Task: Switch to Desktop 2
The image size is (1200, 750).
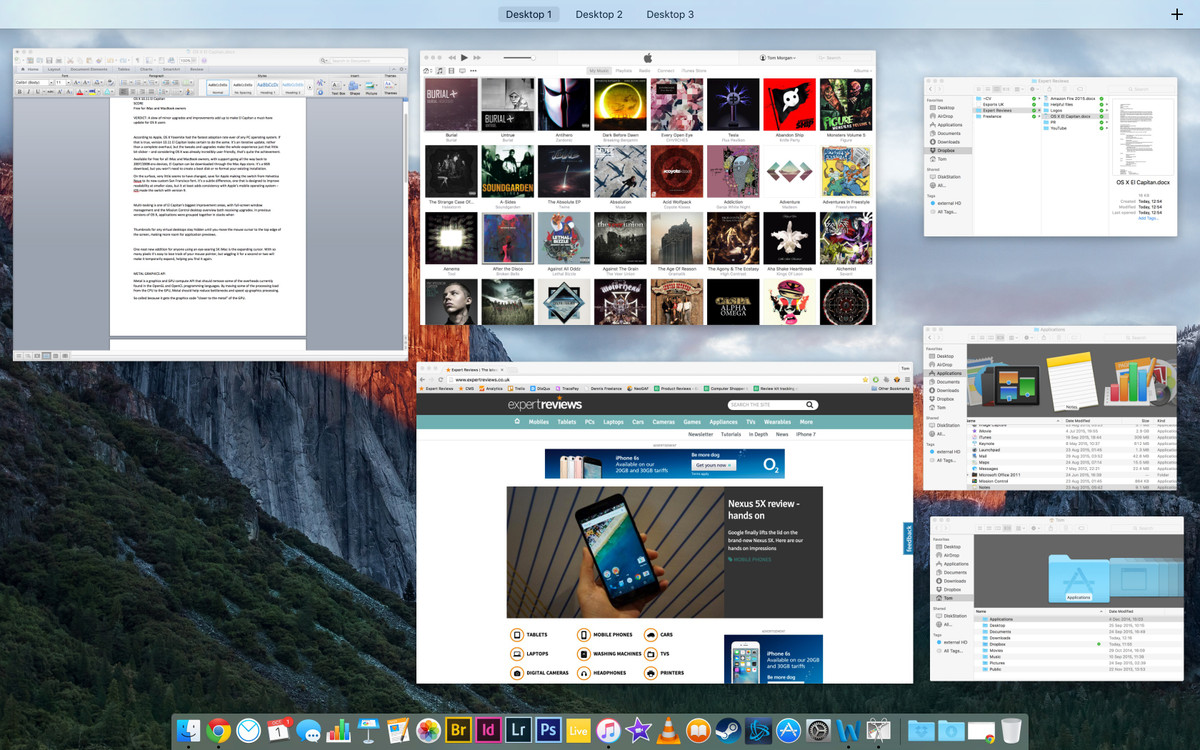Action: coord(599,14)
